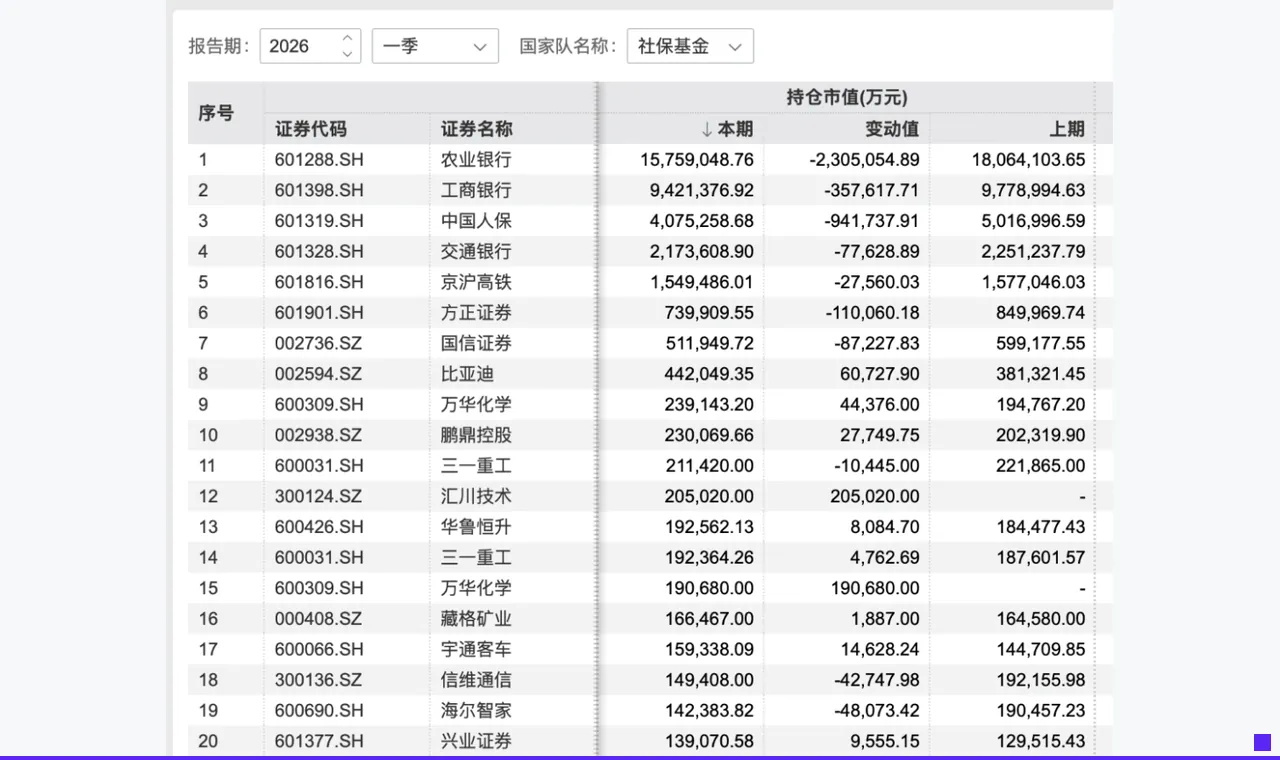The height and width of the screenshot is (760, 1280).
Task: Click change value 14,628.24
Action: [881, 649]
